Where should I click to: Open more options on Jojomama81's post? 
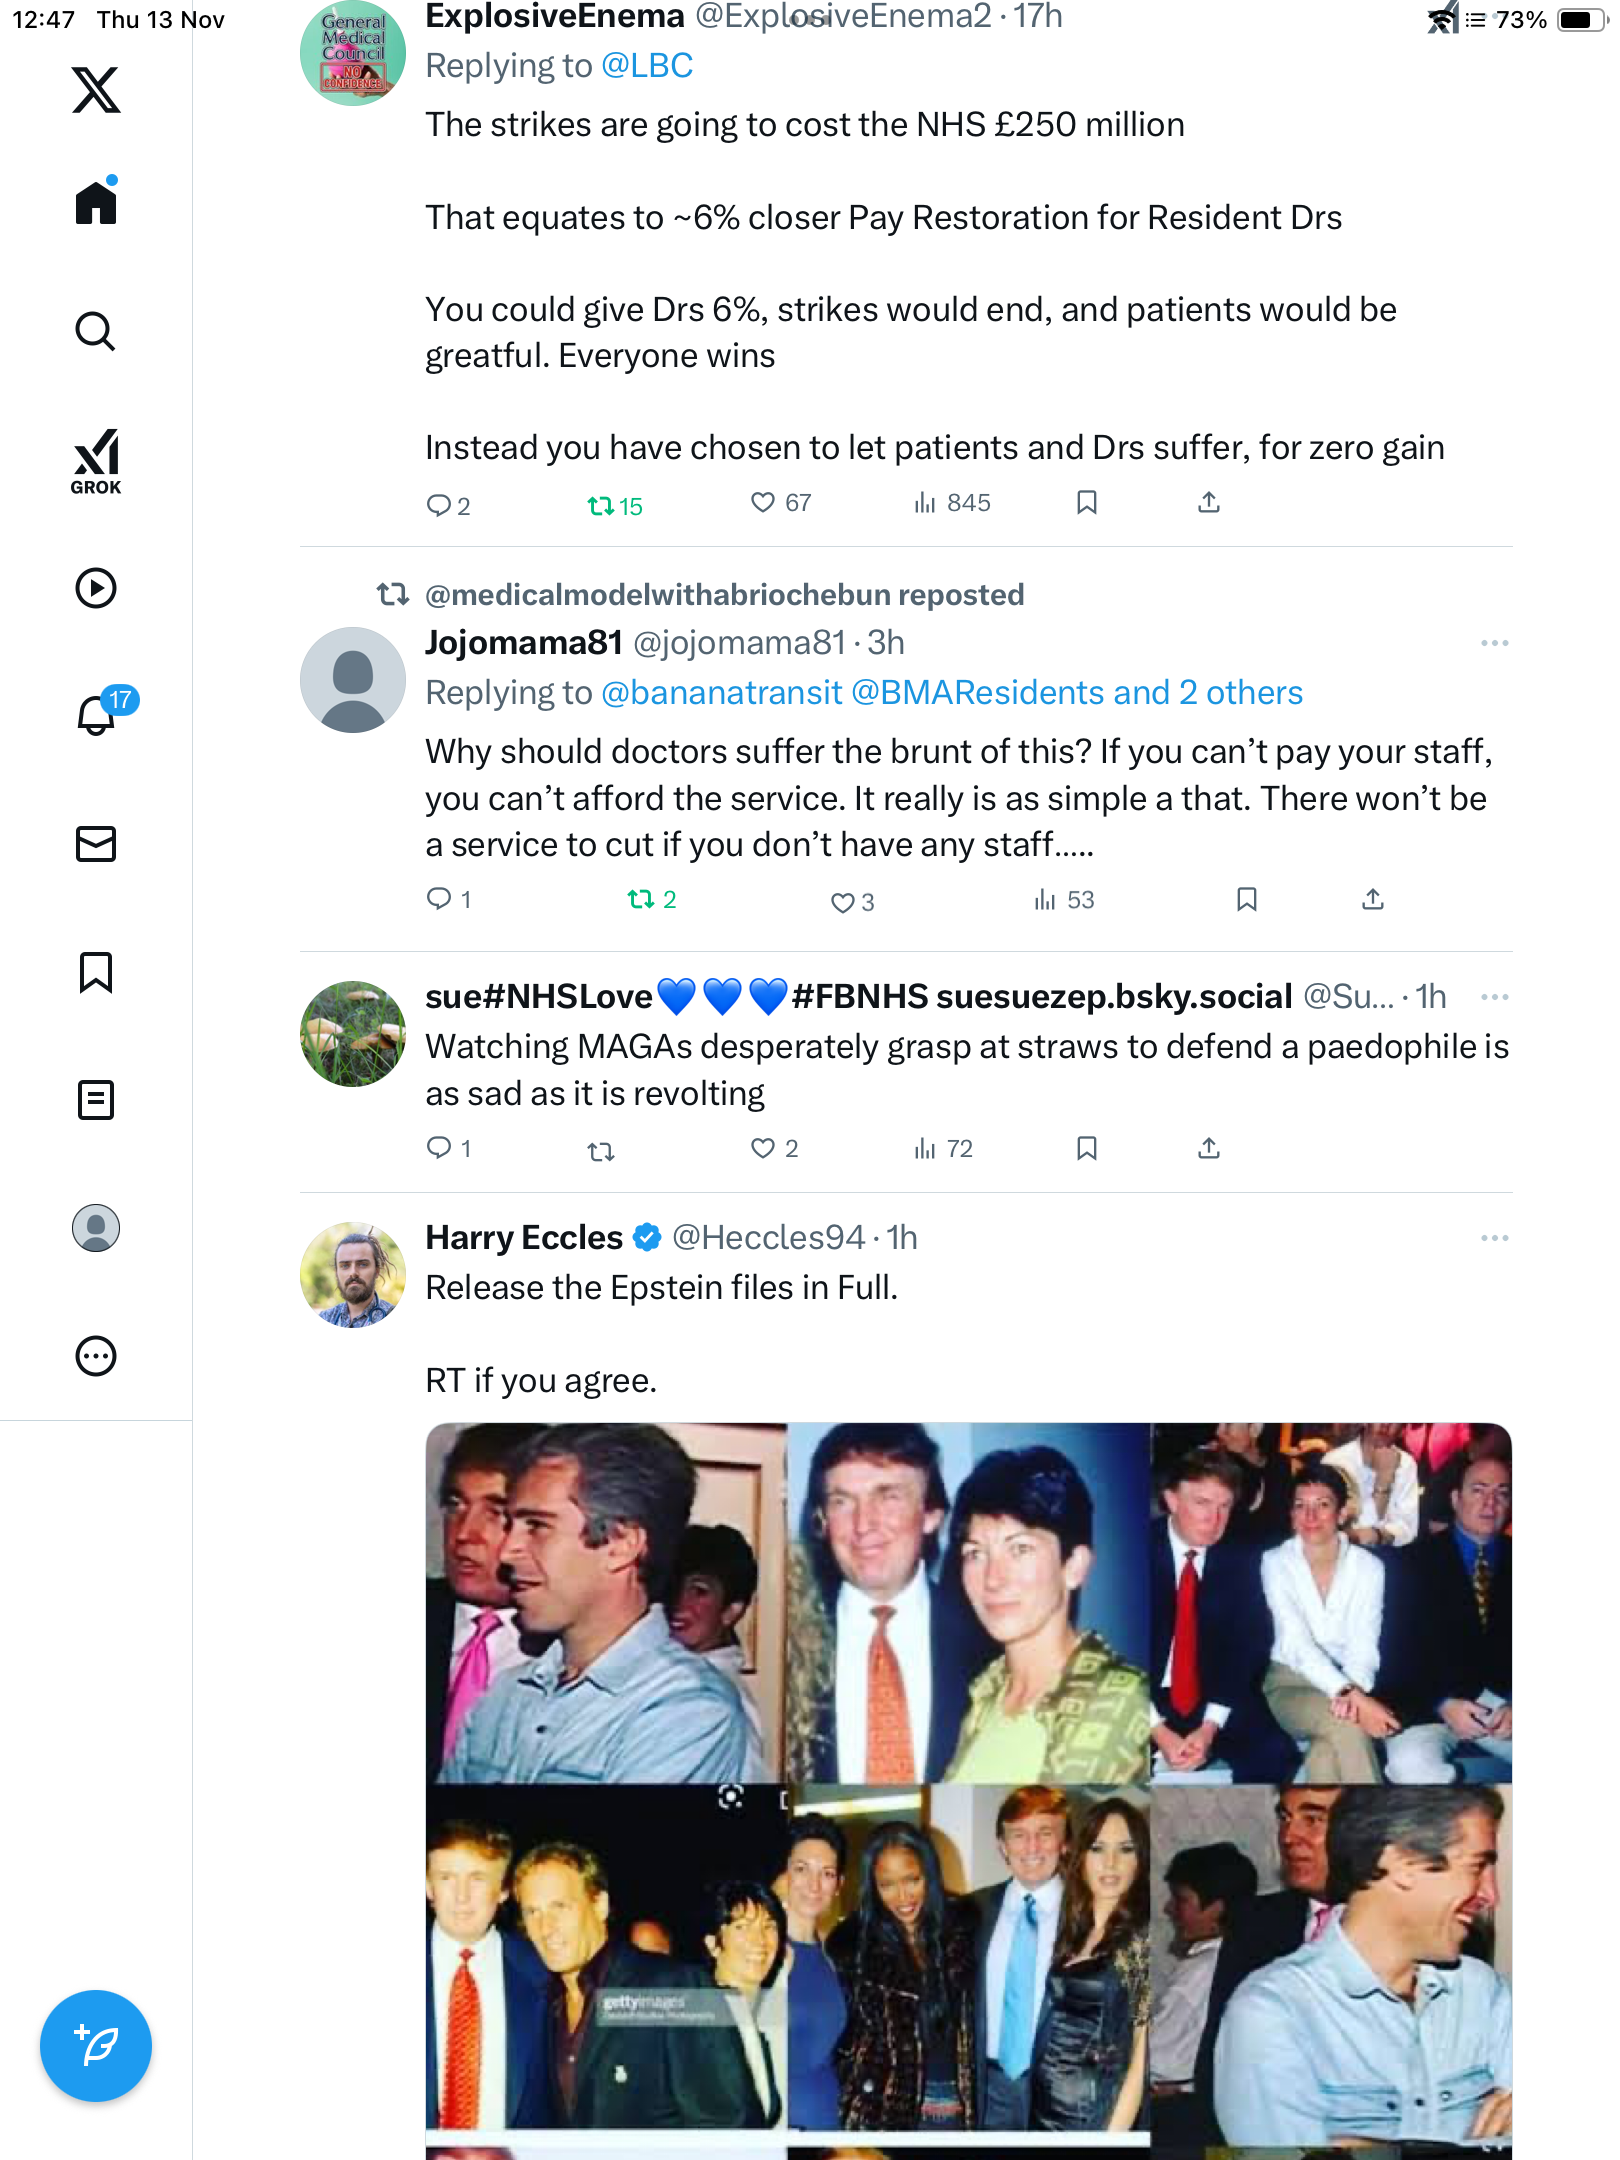coord(1494,643)
